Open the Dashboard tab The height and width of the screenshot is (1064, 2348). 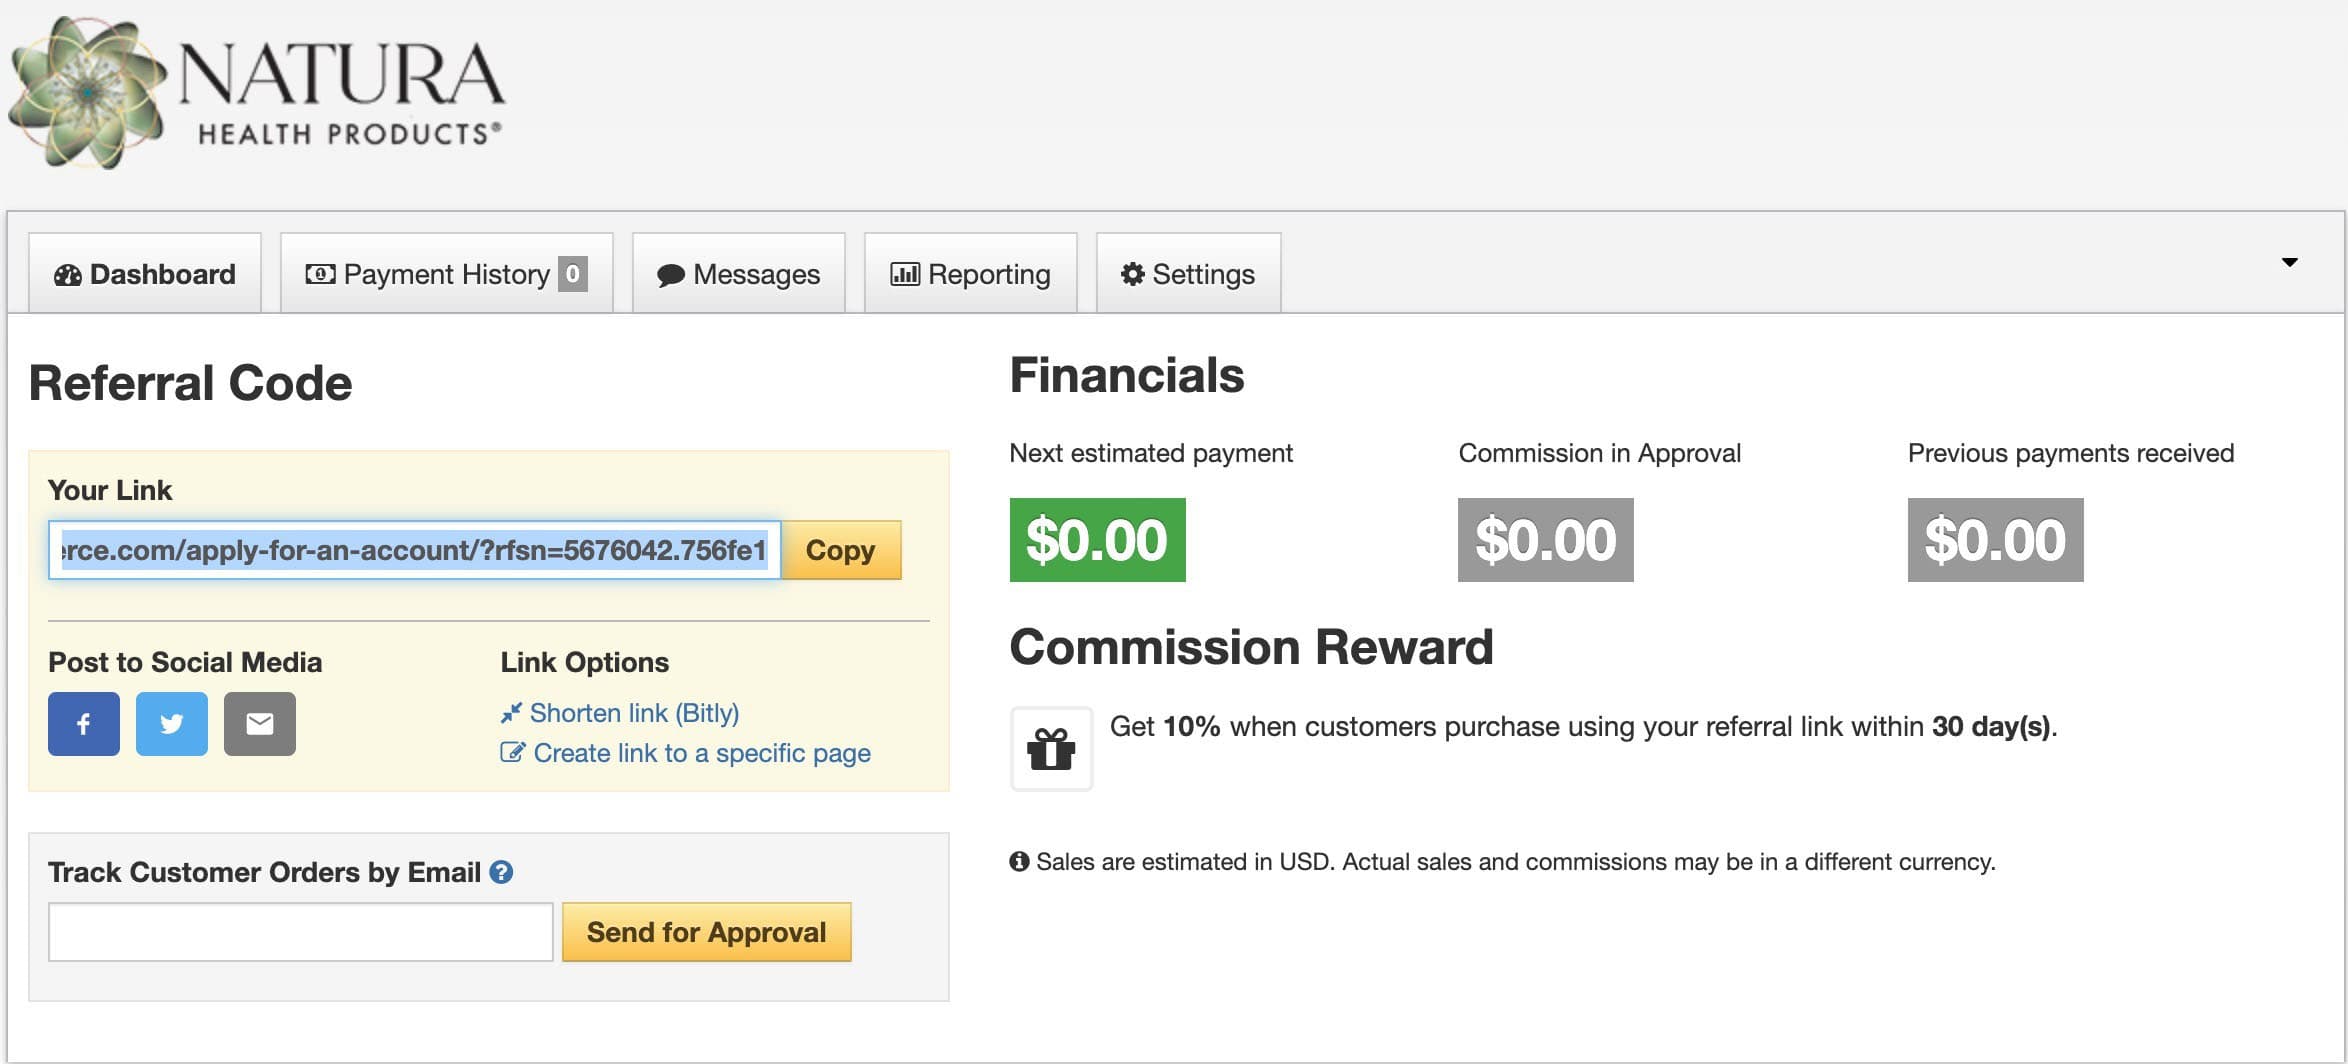click(145, 274)
